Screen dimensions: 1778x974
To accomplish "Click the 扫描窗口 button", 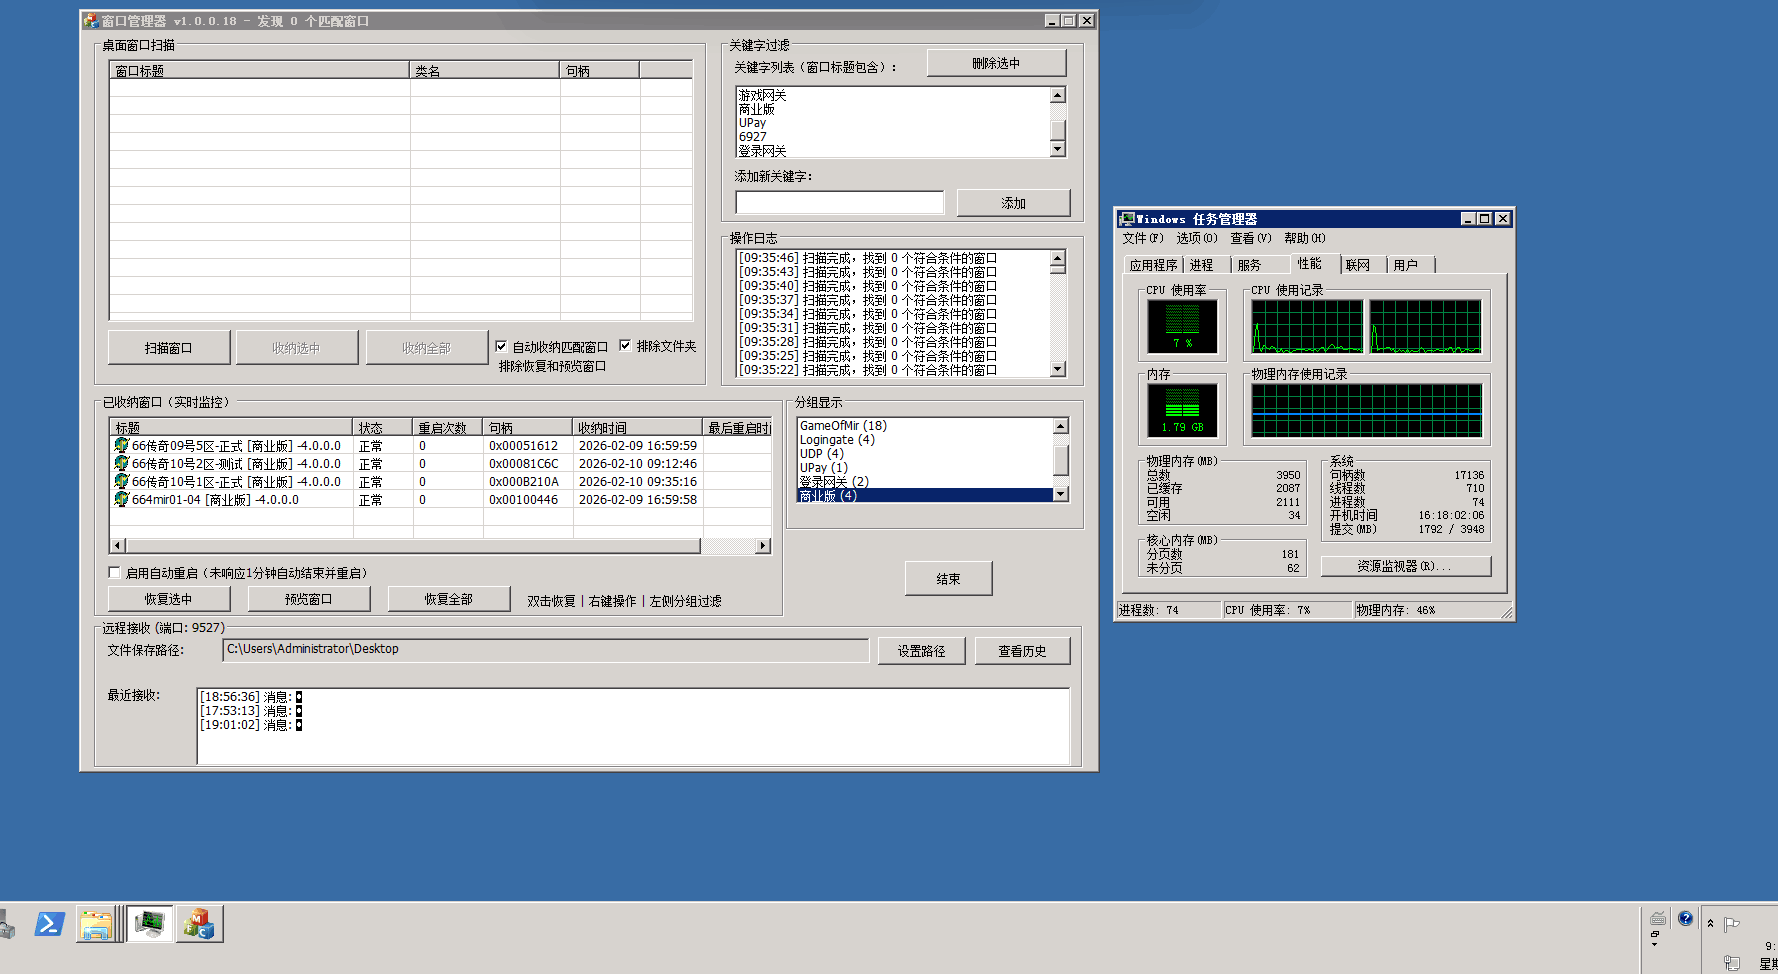I will point(168,348).
